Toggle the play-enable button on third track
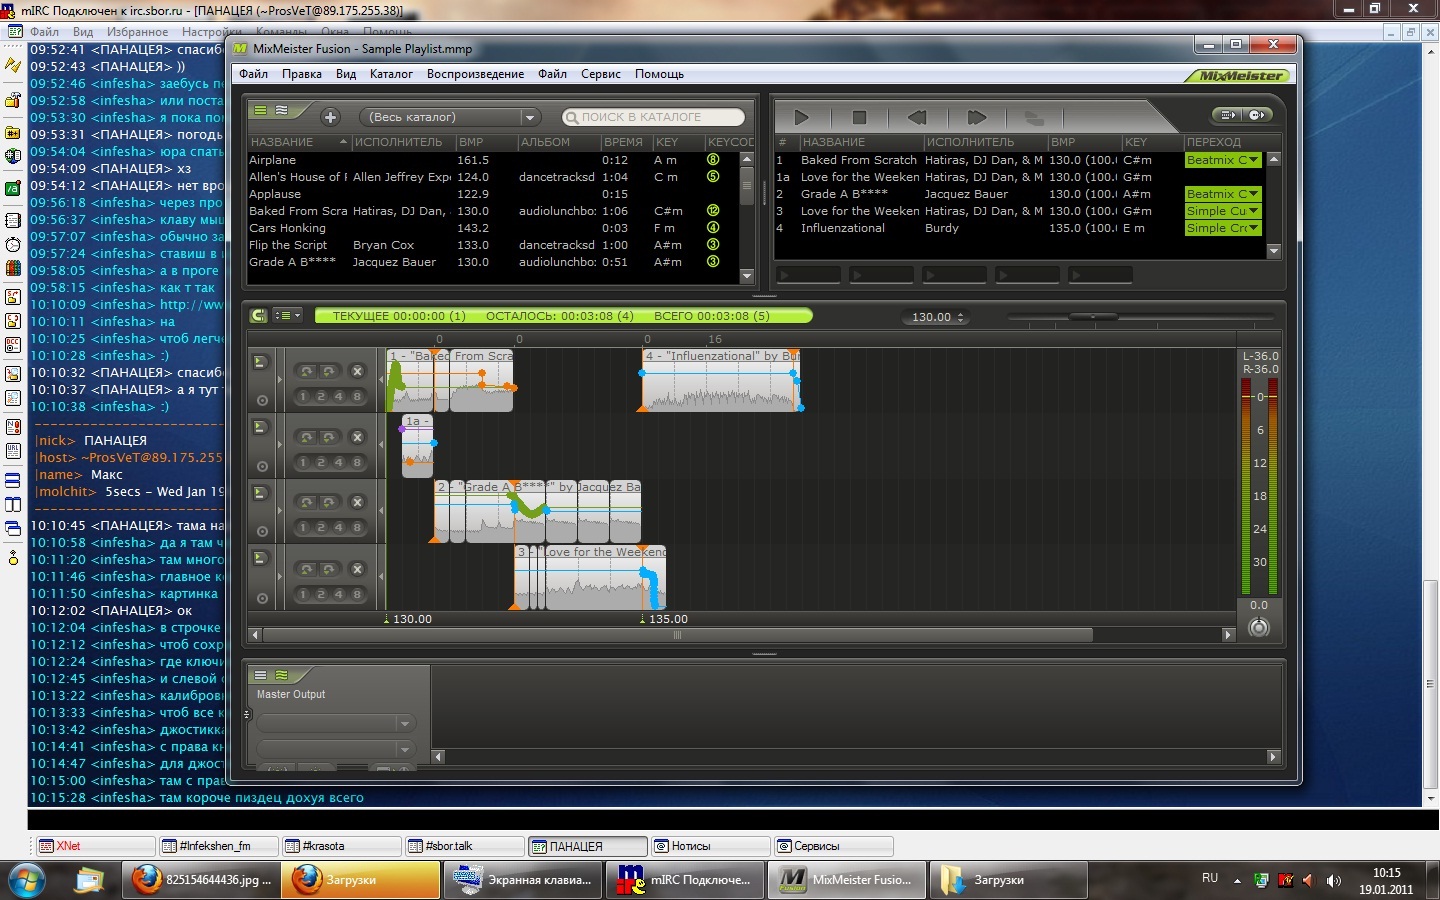 click(x=259, y=493)
